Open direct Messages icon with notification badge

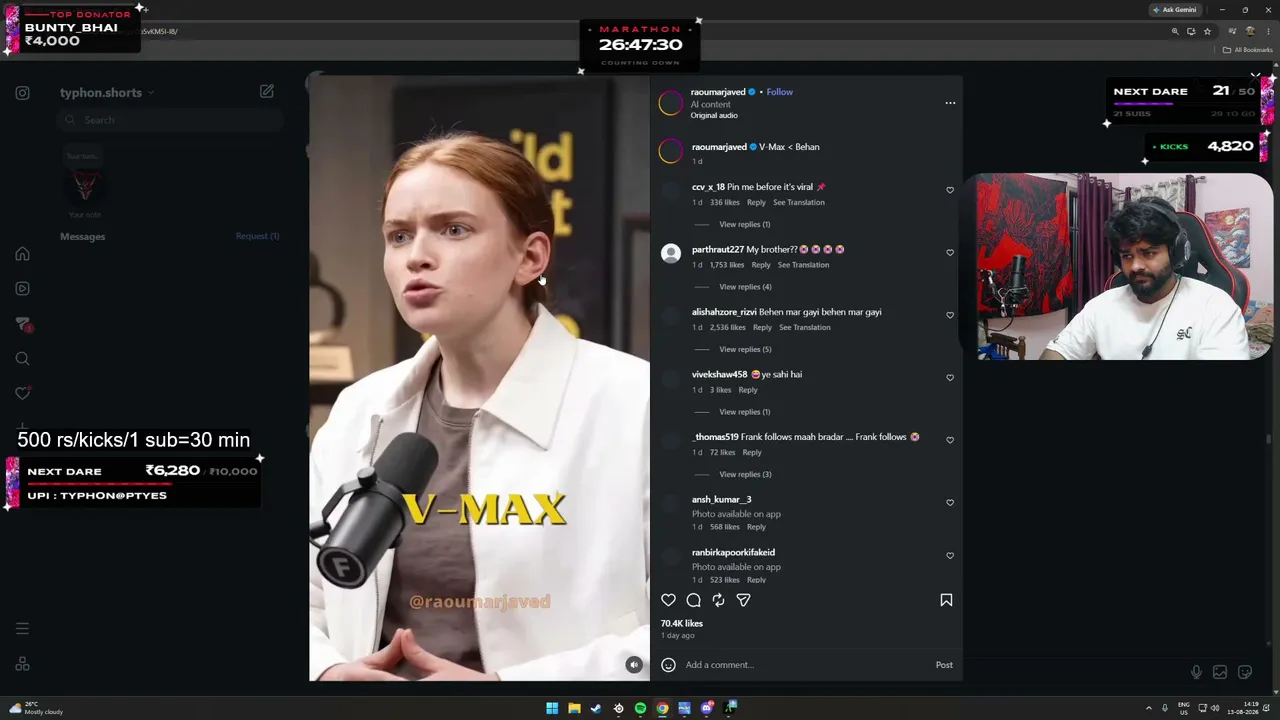[x=23, y=324]
